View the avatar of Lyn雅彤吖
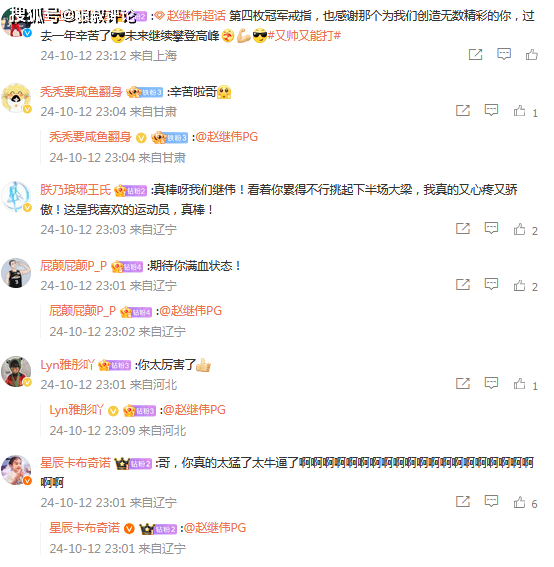554x567 pixels. [x=16, y=371]
